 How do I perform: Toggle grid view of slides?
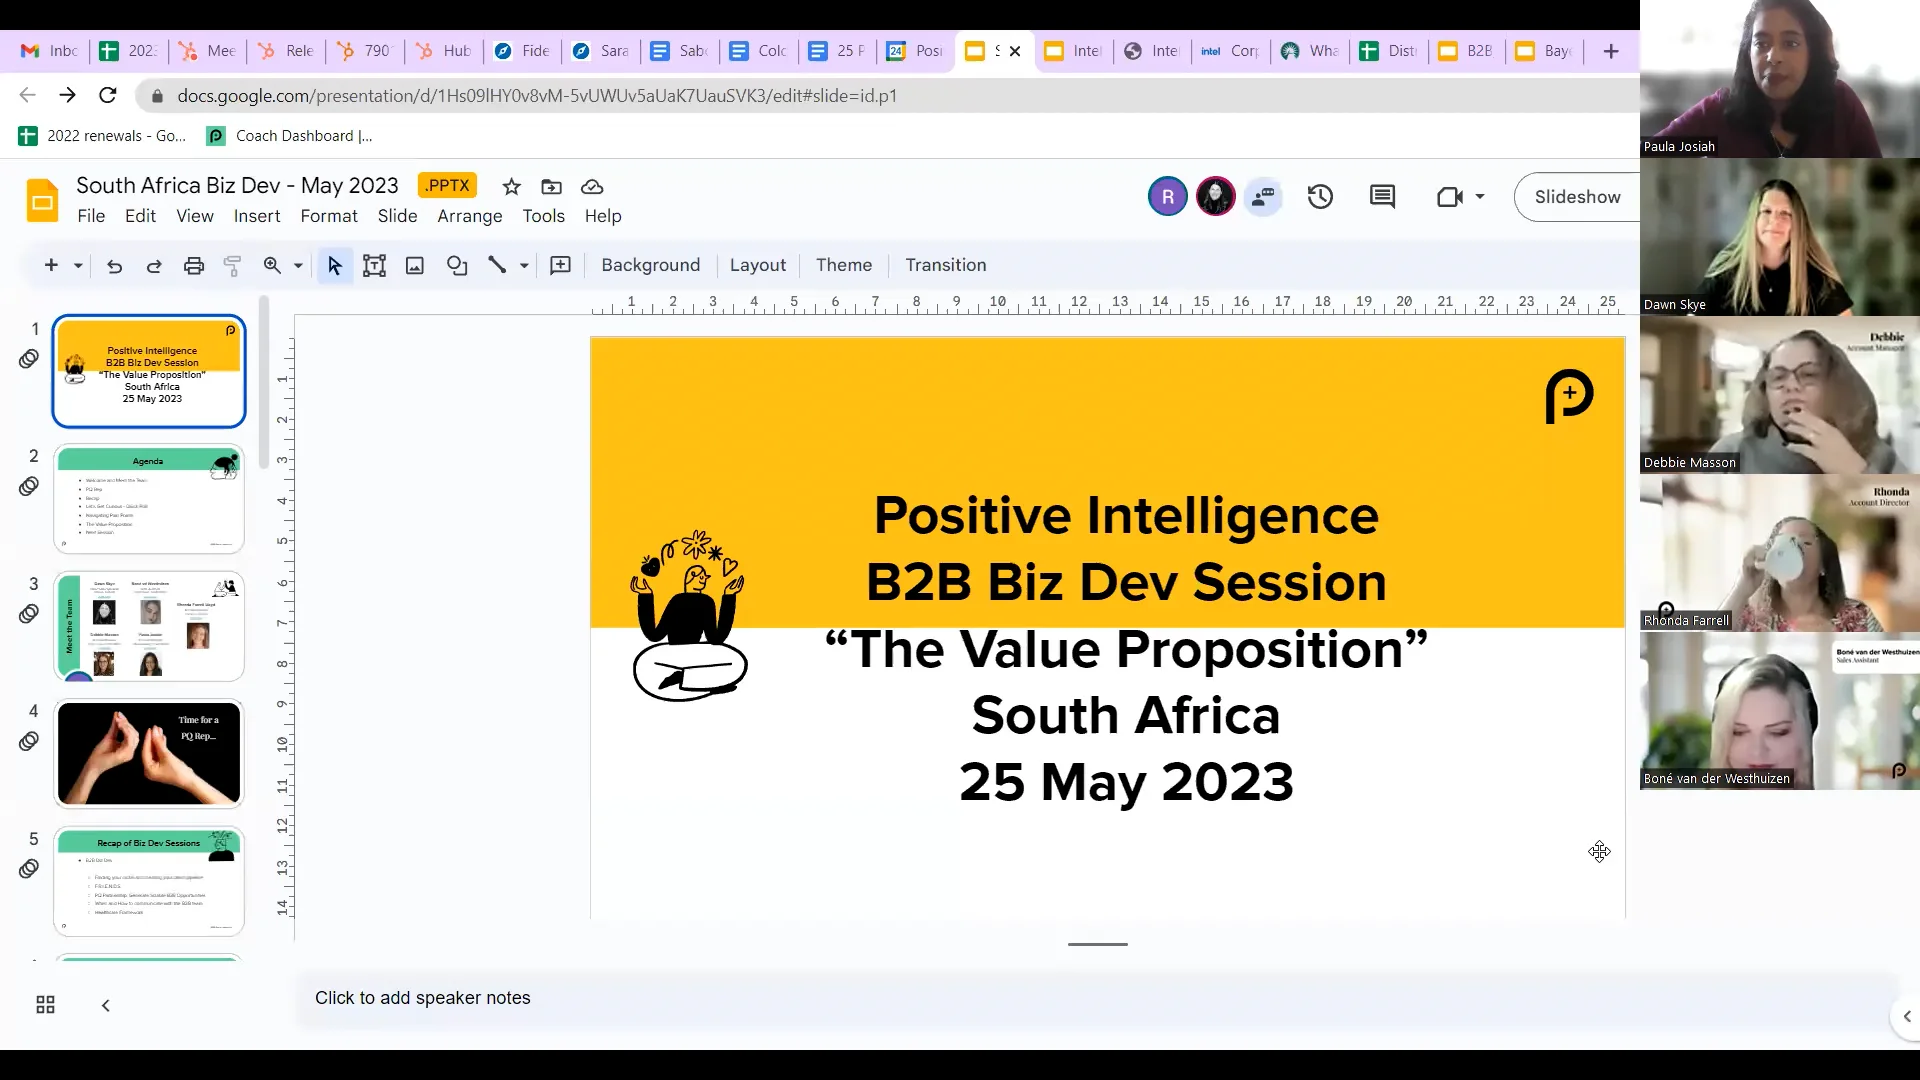click(44, 1004)
